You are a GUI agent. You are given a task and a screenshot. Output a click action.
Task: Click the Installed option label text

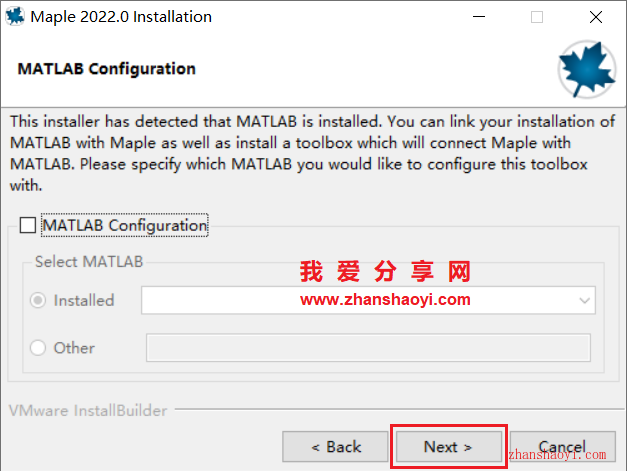(x=84, y=301)
